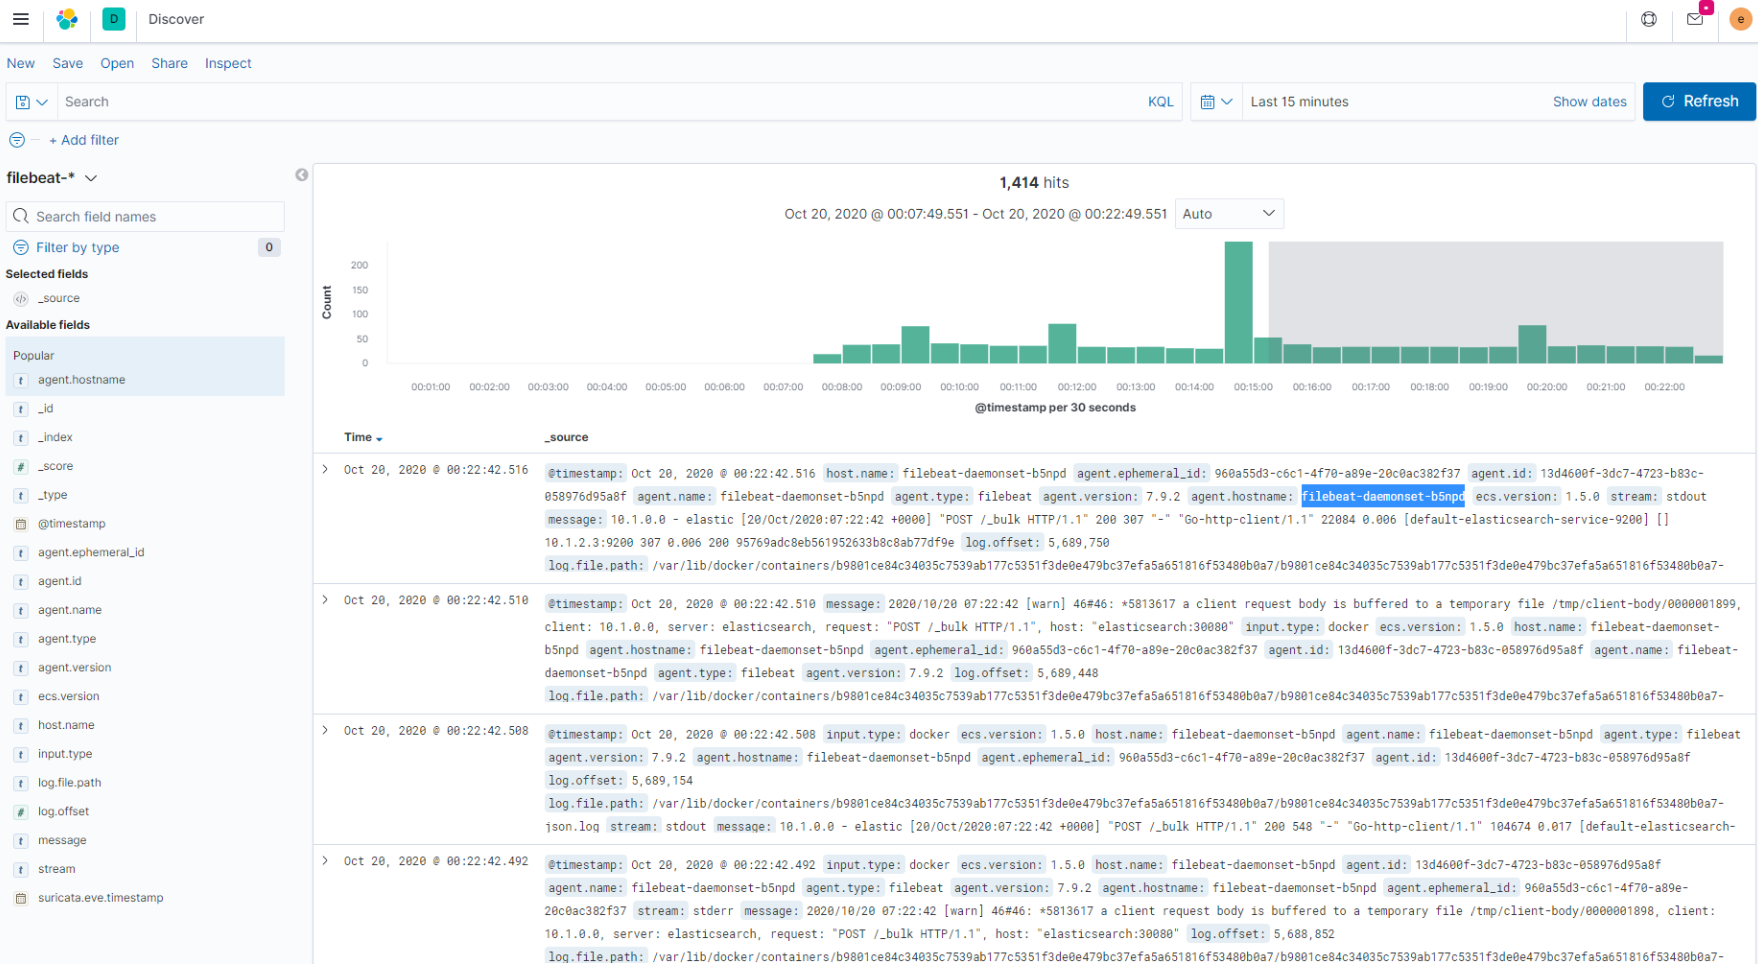Viewport: 1758px width, 968px height.
Task: Expand the 00:22:42.508 log row
Action: pos(325,730)
